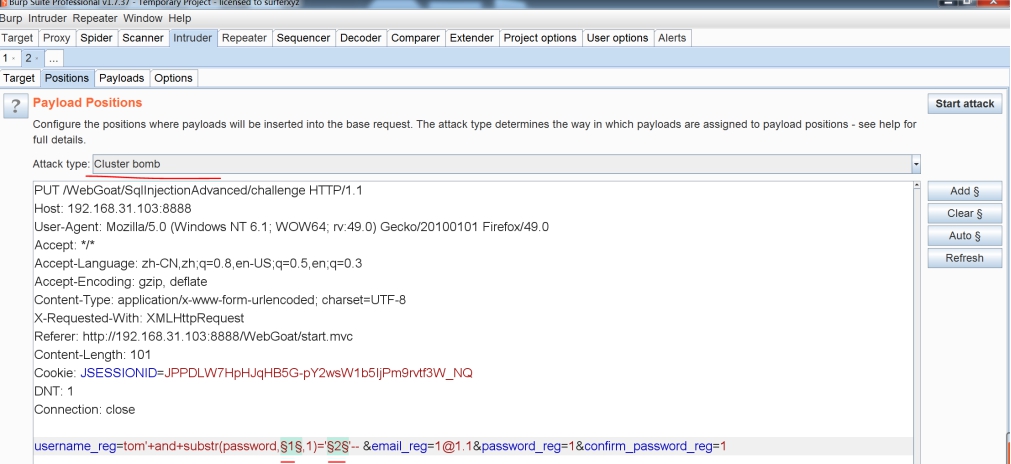Open the Project options tab
This screenshot has height=464, width=1011.
pos(540,38)
